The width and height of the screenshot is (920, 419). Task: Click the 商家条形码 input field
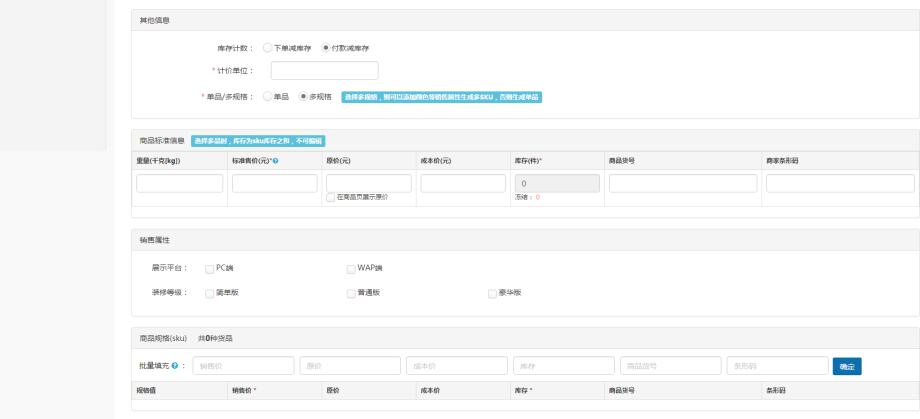839,184
